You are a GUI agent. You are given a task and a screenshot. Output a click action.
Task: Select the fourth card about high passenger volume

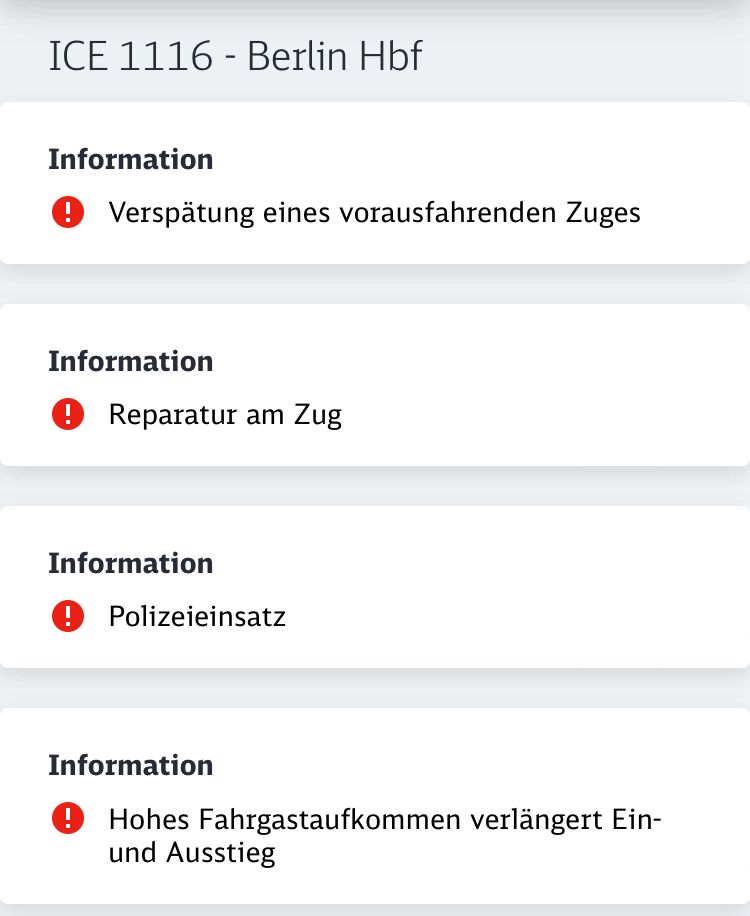(375, 806)
